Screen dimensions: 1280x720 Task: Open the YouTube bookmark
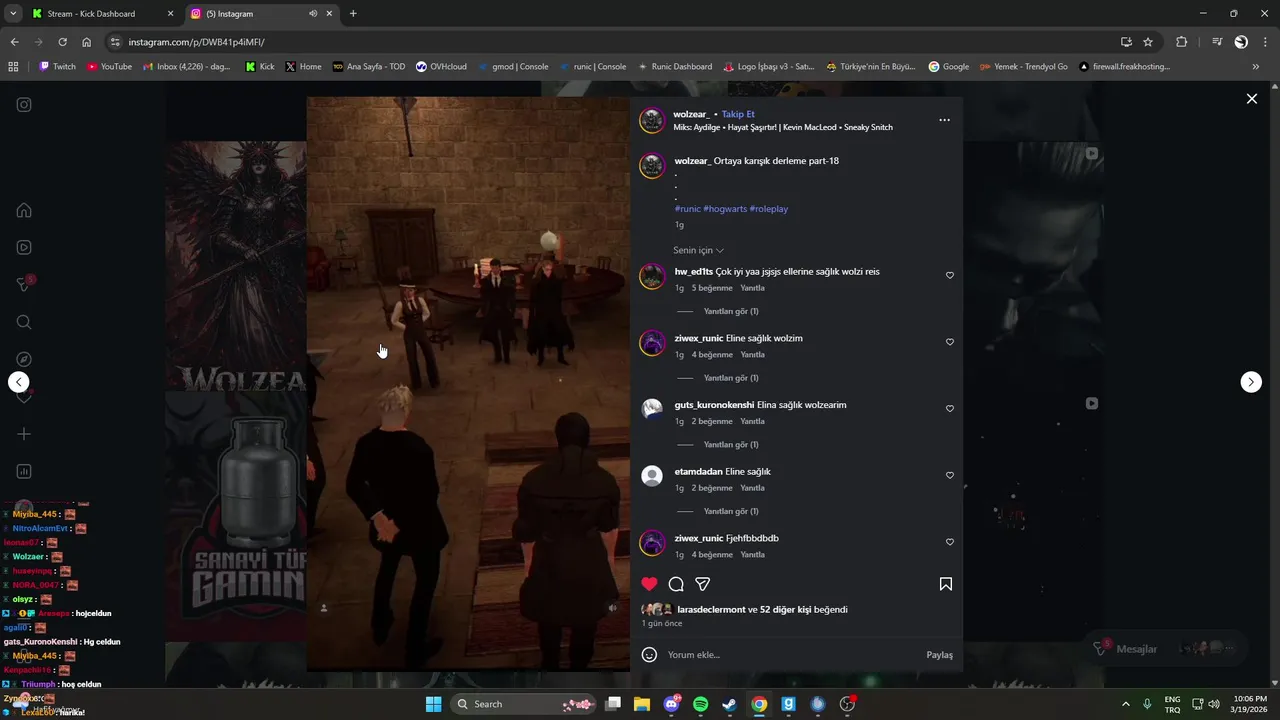point(109,67)
